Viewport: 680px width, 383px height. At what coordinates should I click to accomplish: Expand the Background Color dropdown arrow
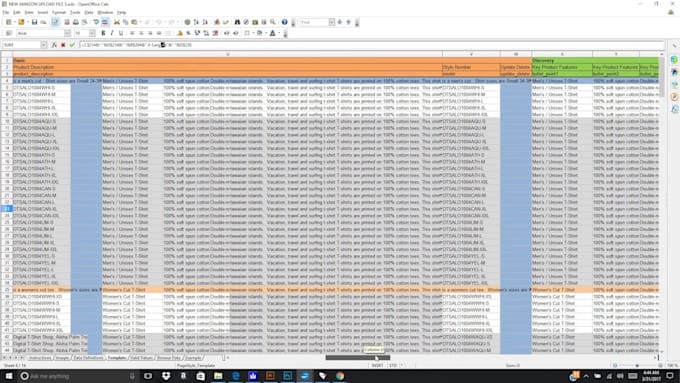[x=266, y=33]
